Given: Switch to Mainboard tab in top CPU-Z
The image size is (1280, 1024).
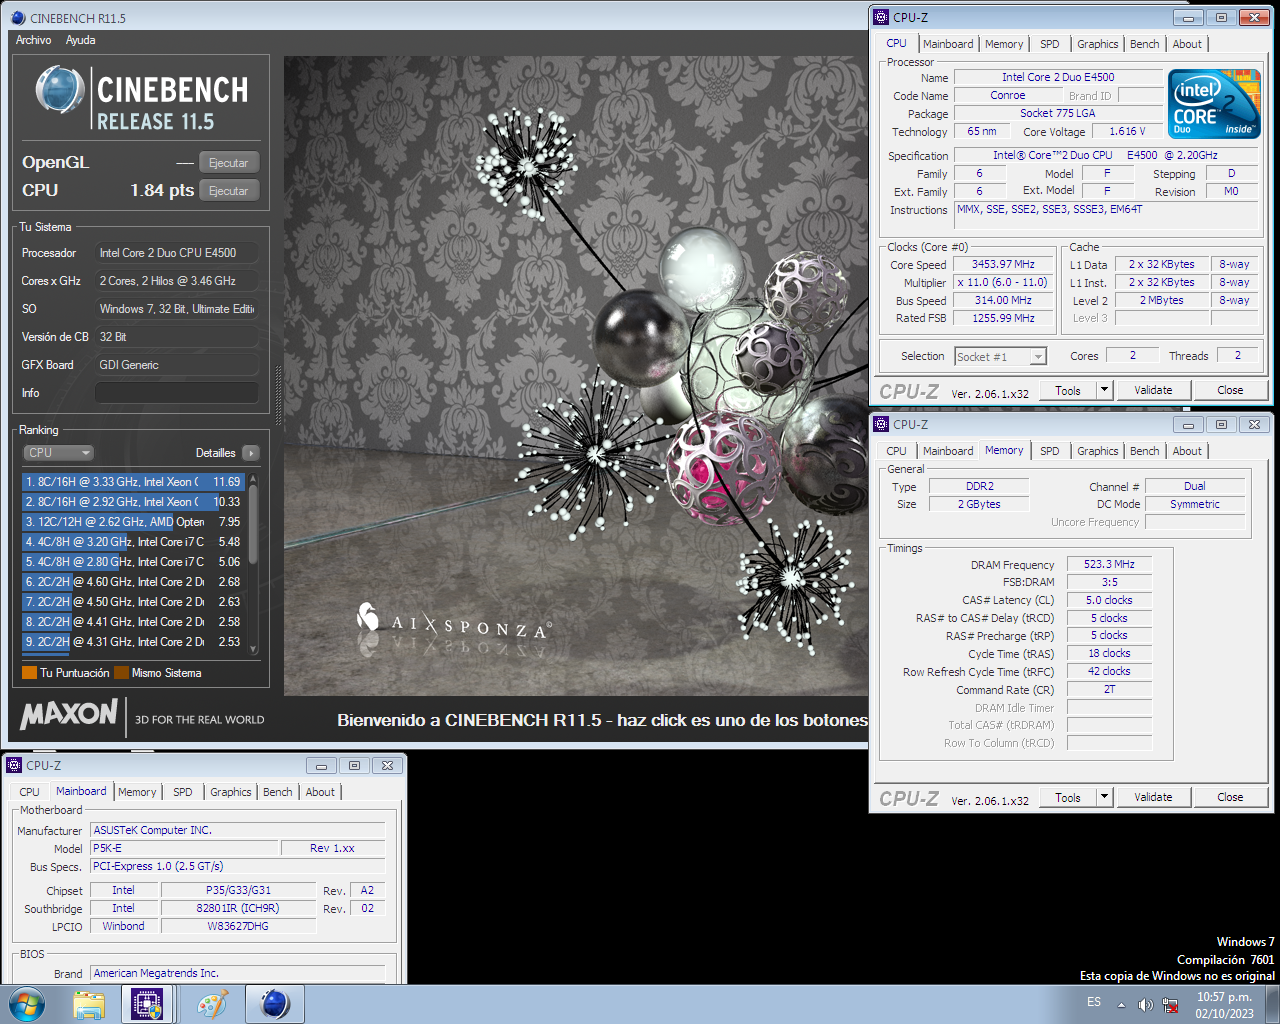Looking at the screenshot, I should (x=948, y=44).
